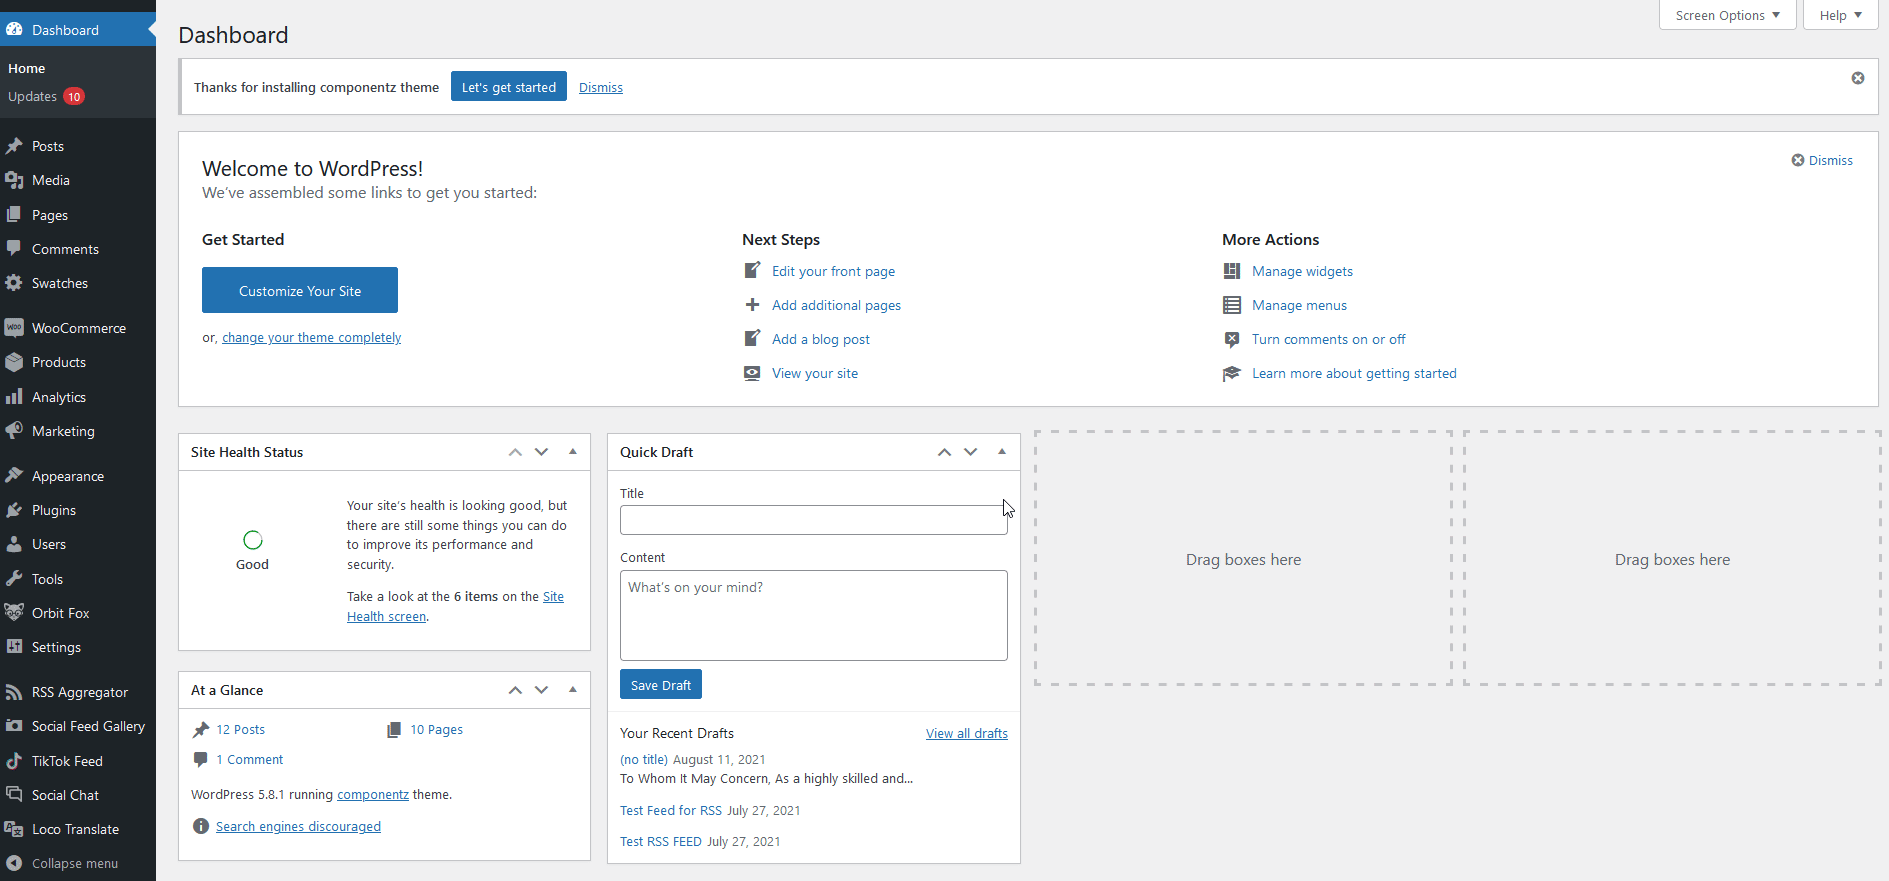Image resolution: width=1889 pixels, height=881 pixels.
Task: Open the Dashboard menu item
Action: 78,30
